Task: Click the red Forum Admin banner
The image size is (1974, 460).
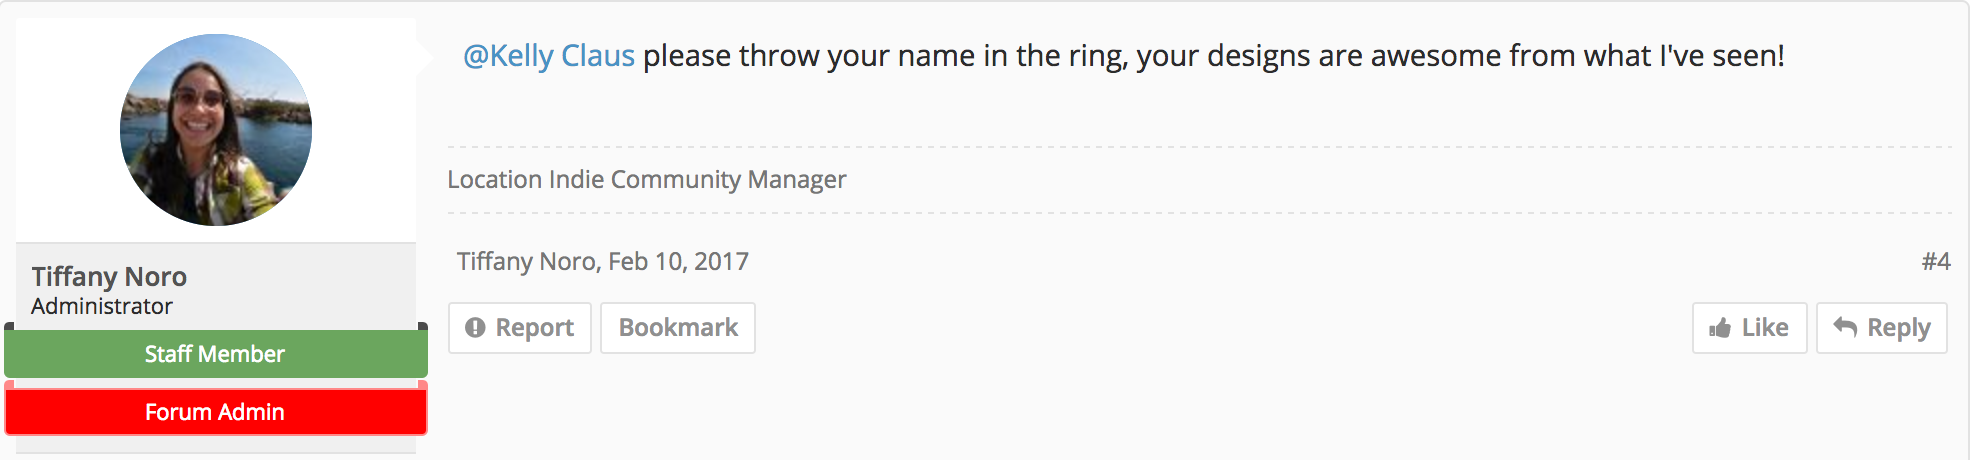Action: click(x=216, y=412)
